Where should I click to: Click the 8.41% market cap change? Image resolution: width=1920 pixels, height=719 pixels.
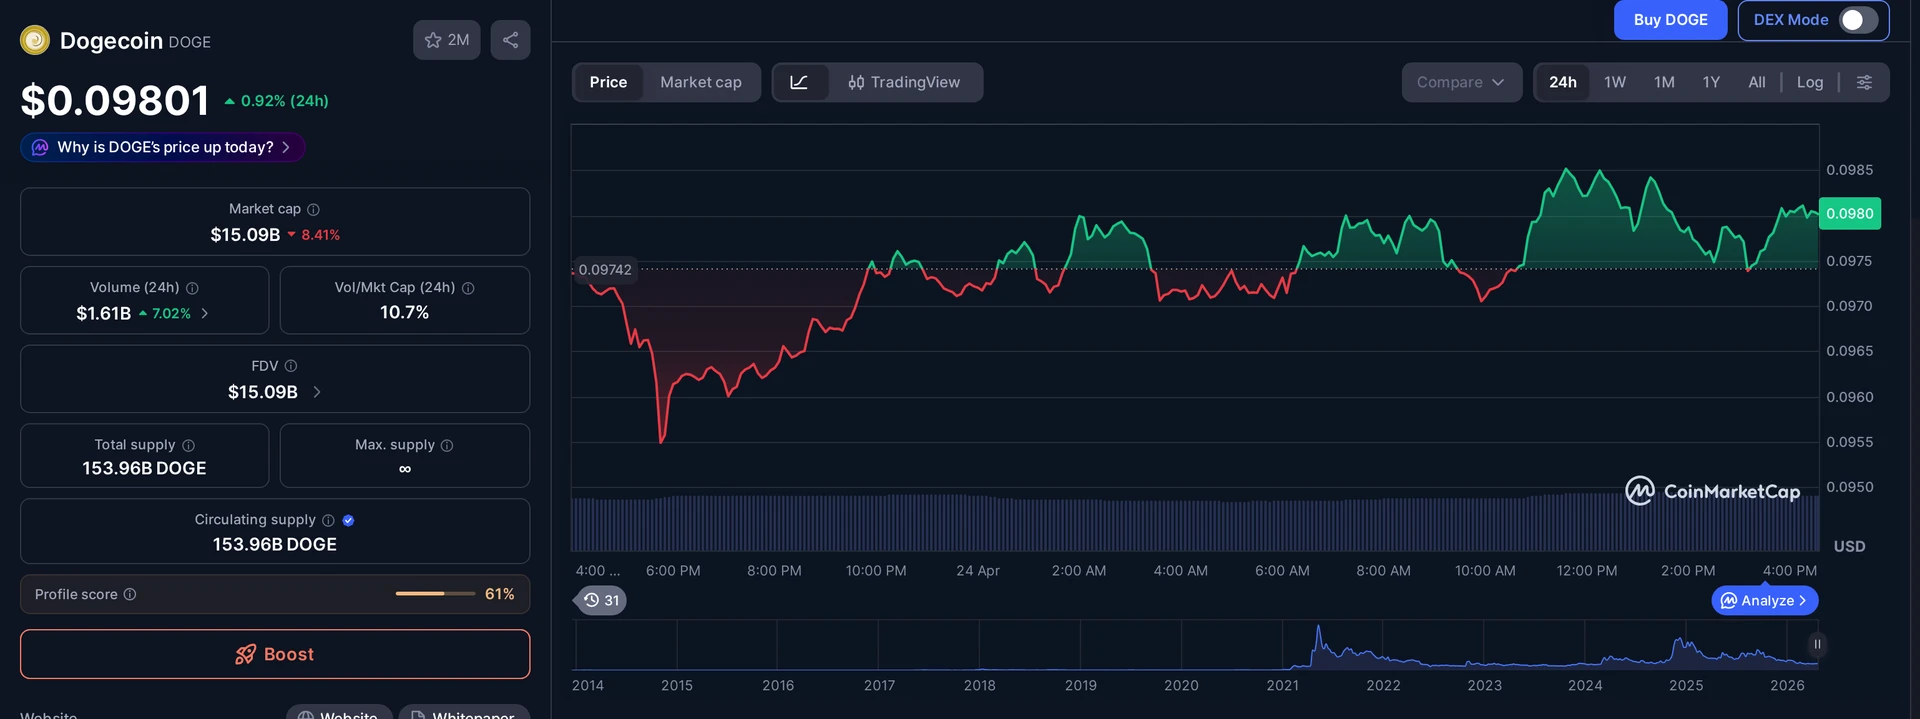click(x=314, y=235)
